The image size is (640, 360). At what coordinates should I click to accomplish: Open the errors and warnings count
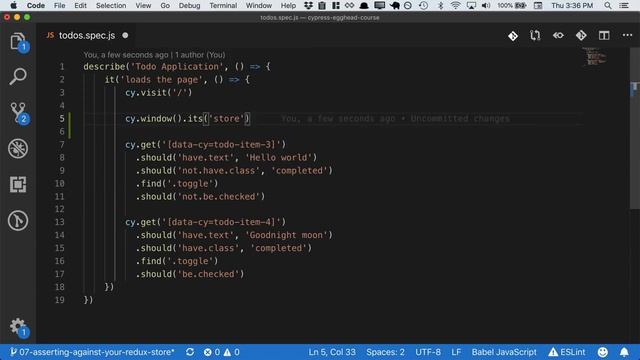pos(222,352)
